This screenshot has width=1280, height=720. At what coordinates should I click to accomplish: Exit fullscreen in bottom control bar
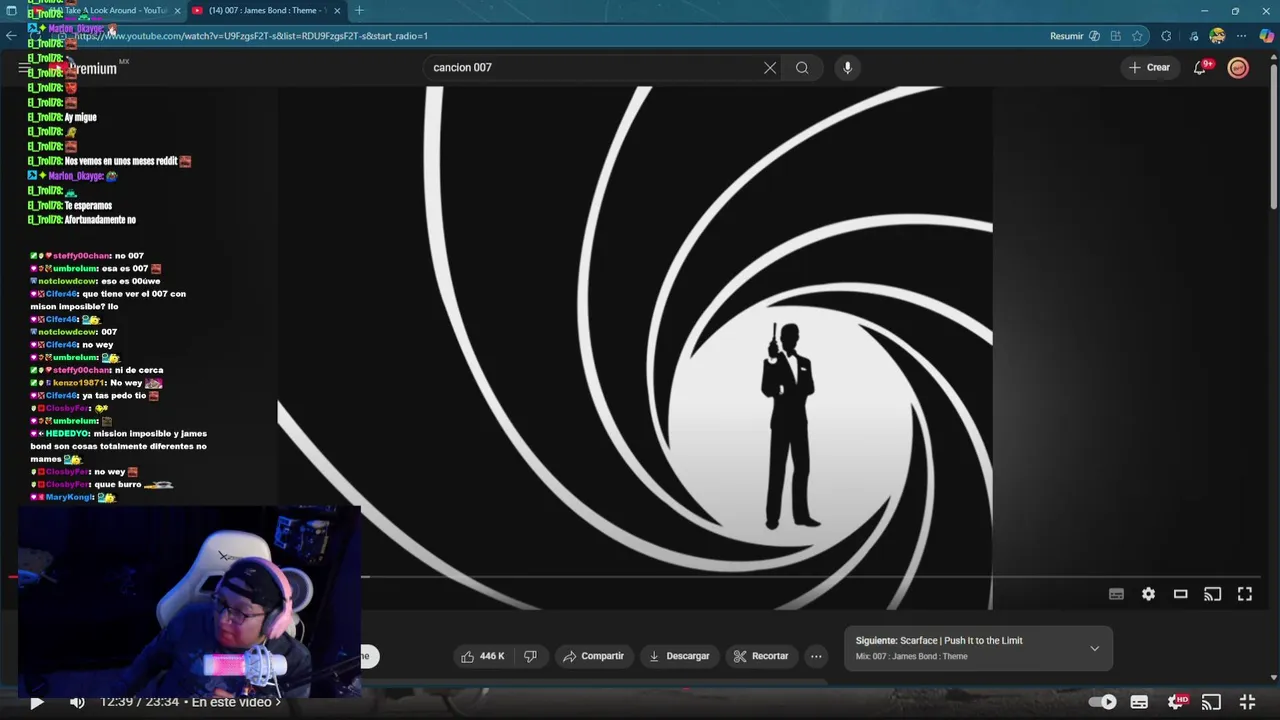click(1247, 702)
